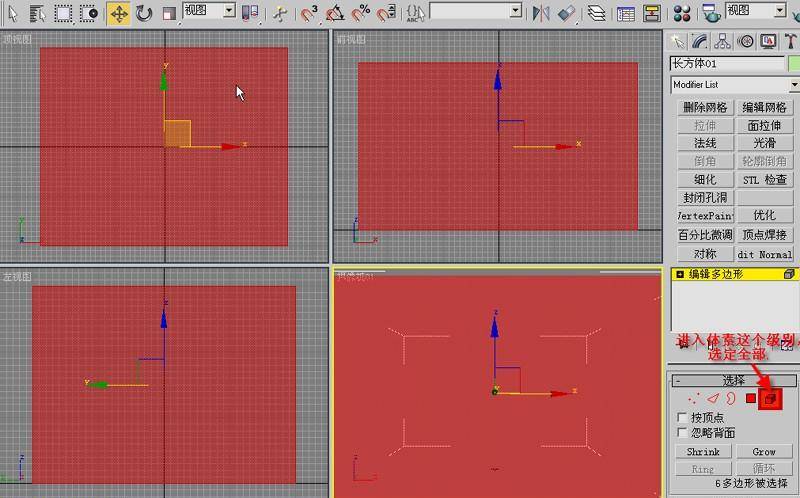This screenshot has width=800, height=498.
Task: Select the Polygon sub-object level icon
Action: 751,399
